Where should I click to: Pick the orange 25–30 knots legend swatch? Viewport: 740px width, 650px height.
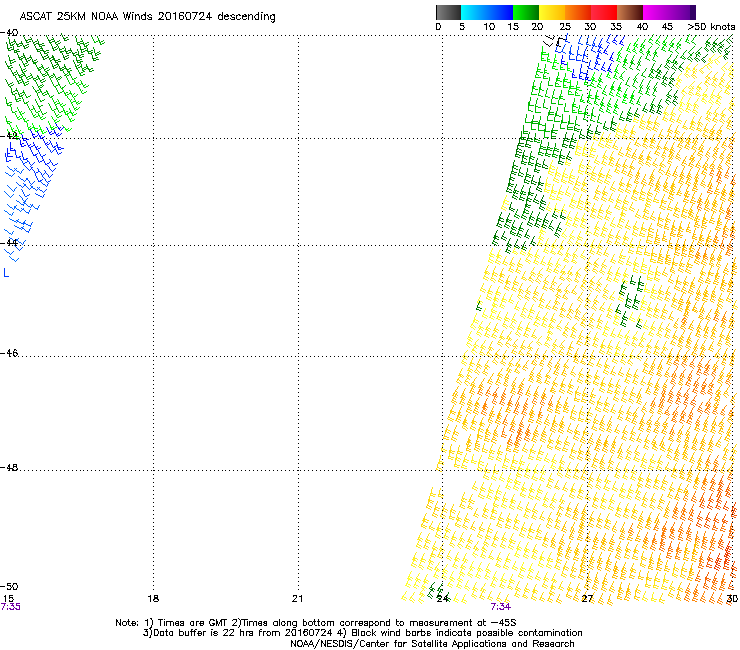click(578, 12)
